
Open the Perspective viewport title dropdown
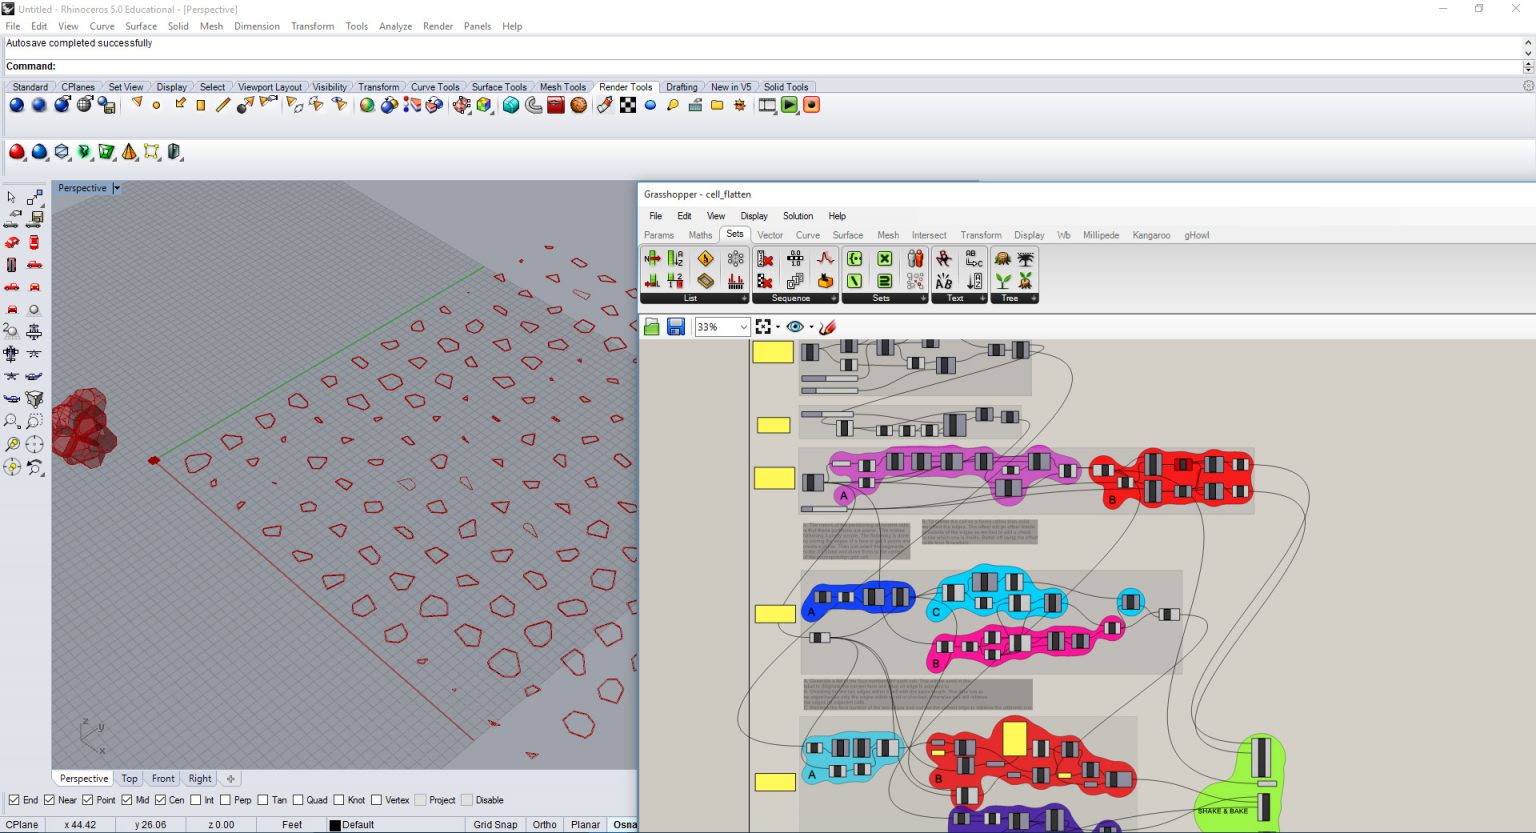coord(116,188)
